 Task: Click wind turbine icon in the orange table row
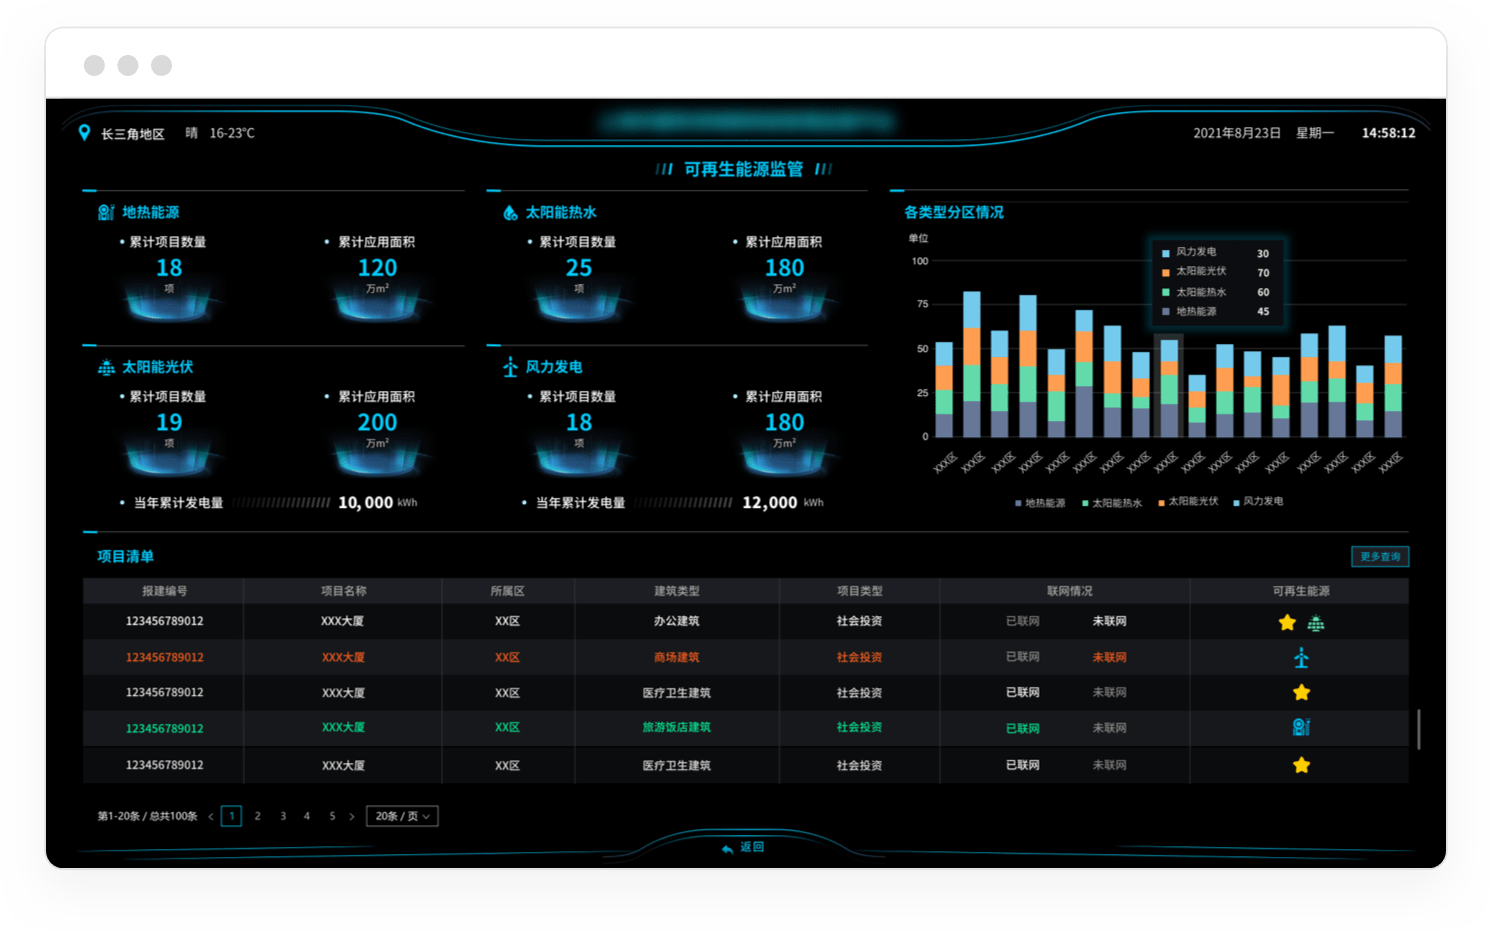(1301, 657)
